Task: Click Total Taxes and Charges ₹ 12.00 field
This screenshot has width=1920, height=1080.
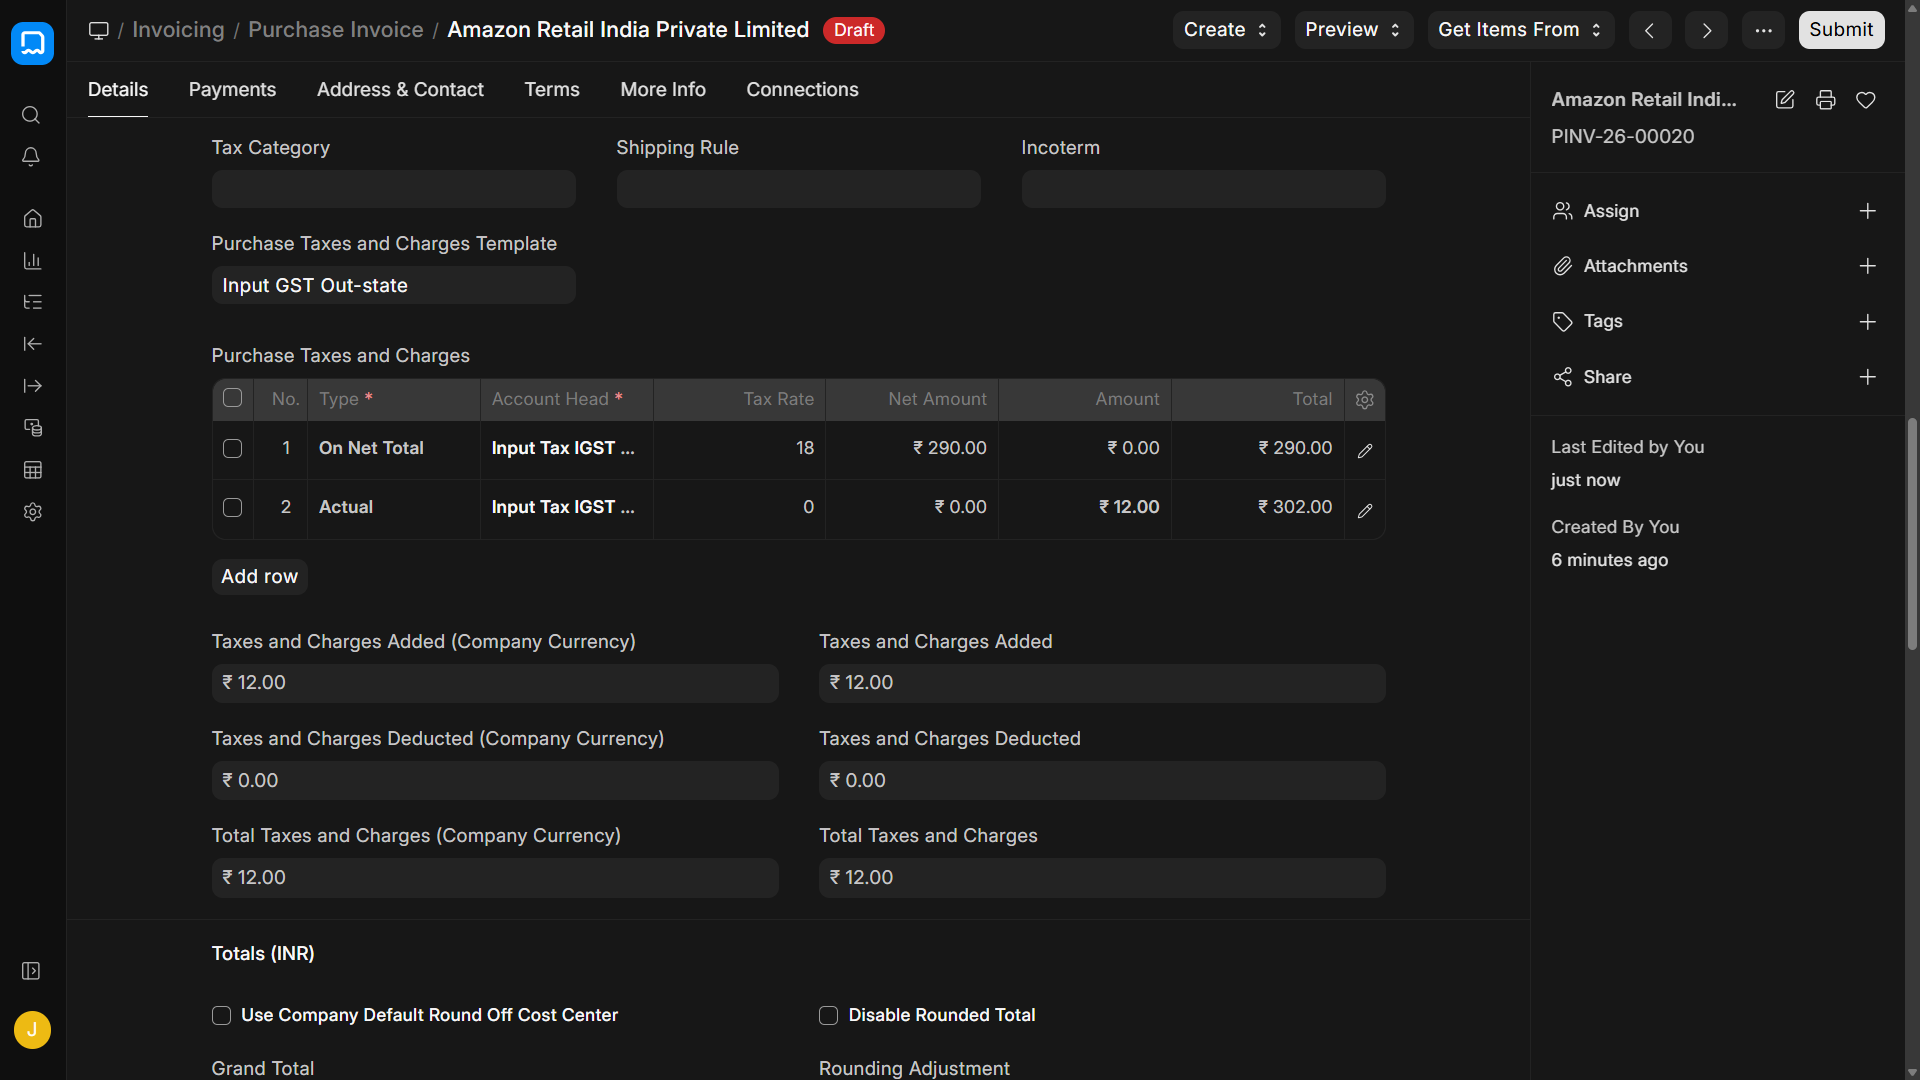Action: click(1102, 878)
